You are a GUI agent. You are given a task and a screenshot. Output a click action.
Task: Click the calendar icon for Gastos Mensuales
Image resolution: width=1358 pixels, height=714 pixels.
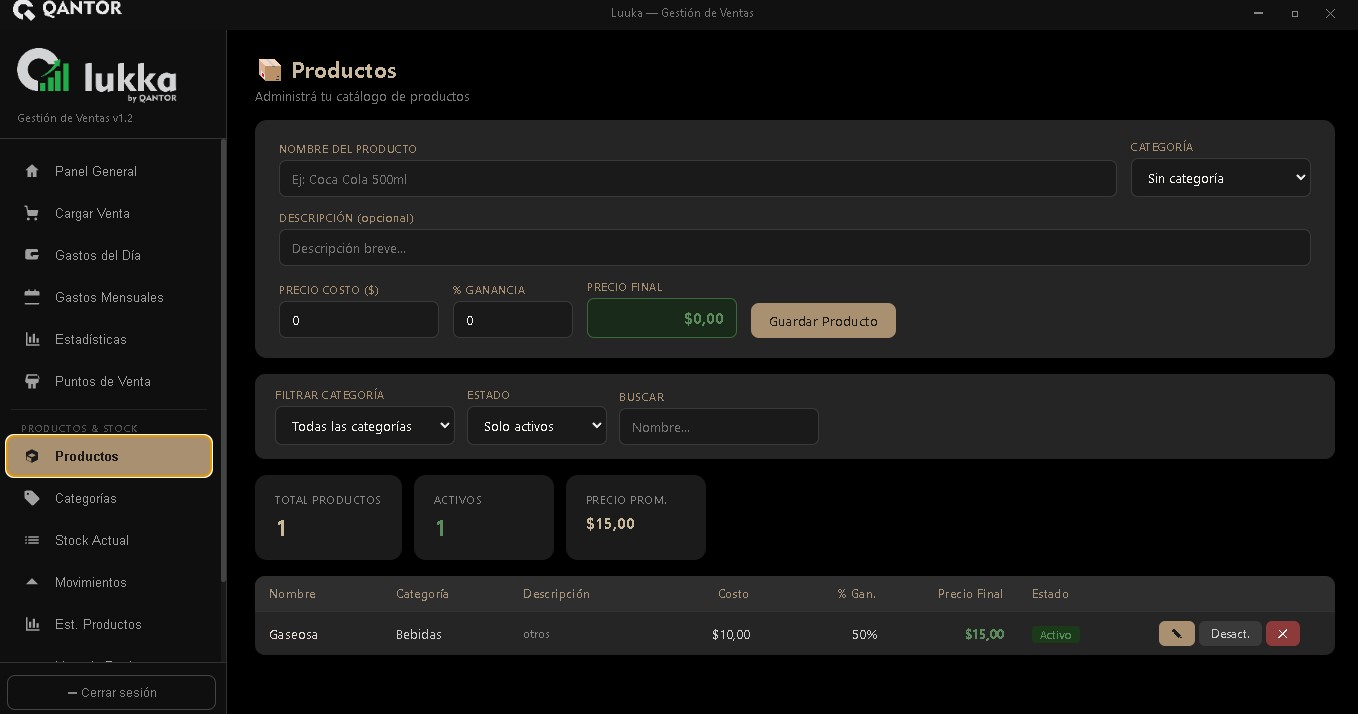coord(32,297)
